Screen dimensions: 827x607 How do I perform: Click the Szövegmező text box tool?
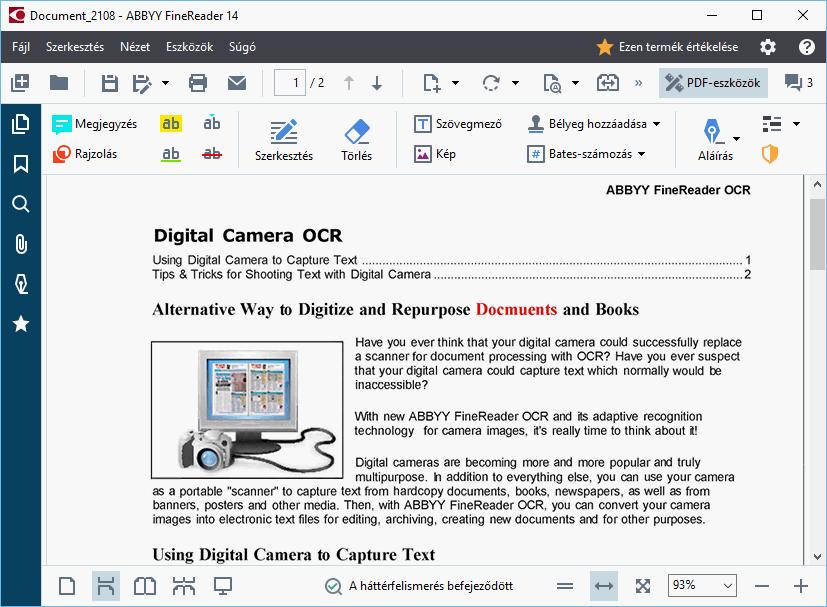click(x=458, y=124)
